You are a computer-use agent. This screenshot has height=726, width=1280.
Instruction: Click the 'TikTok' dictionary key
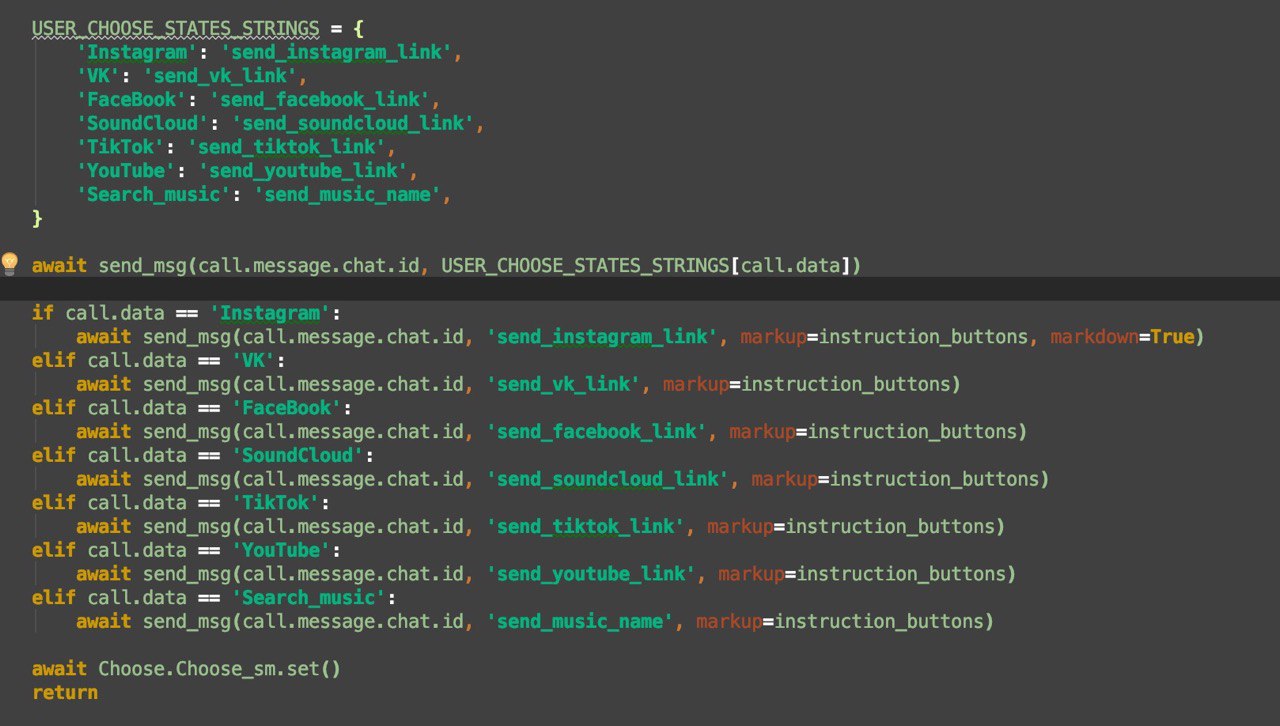point(121,147)
